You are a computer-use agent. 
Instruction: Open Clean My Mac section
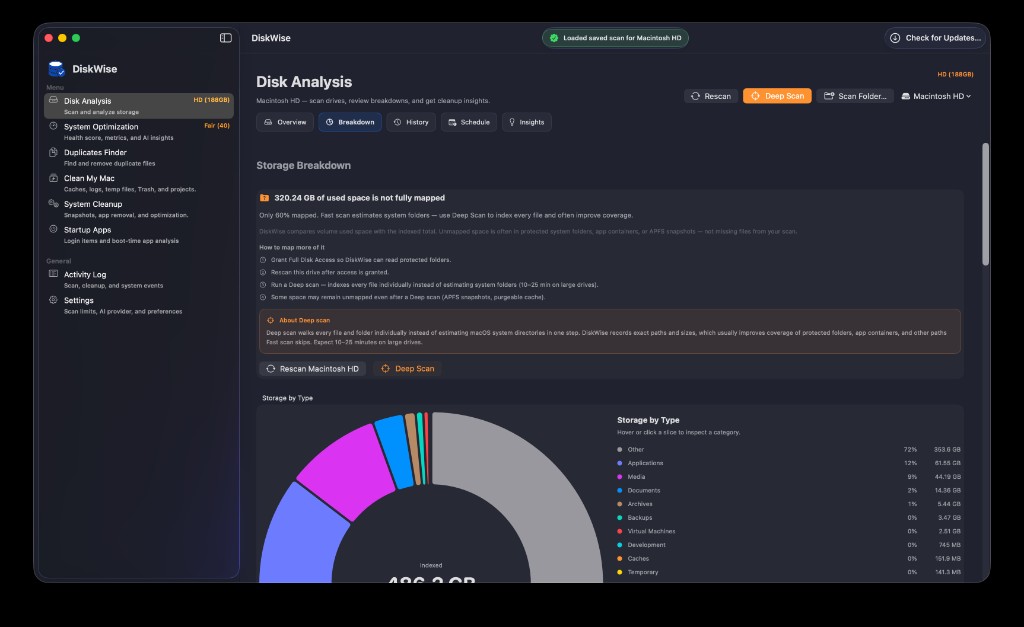(x=138, y=183)
